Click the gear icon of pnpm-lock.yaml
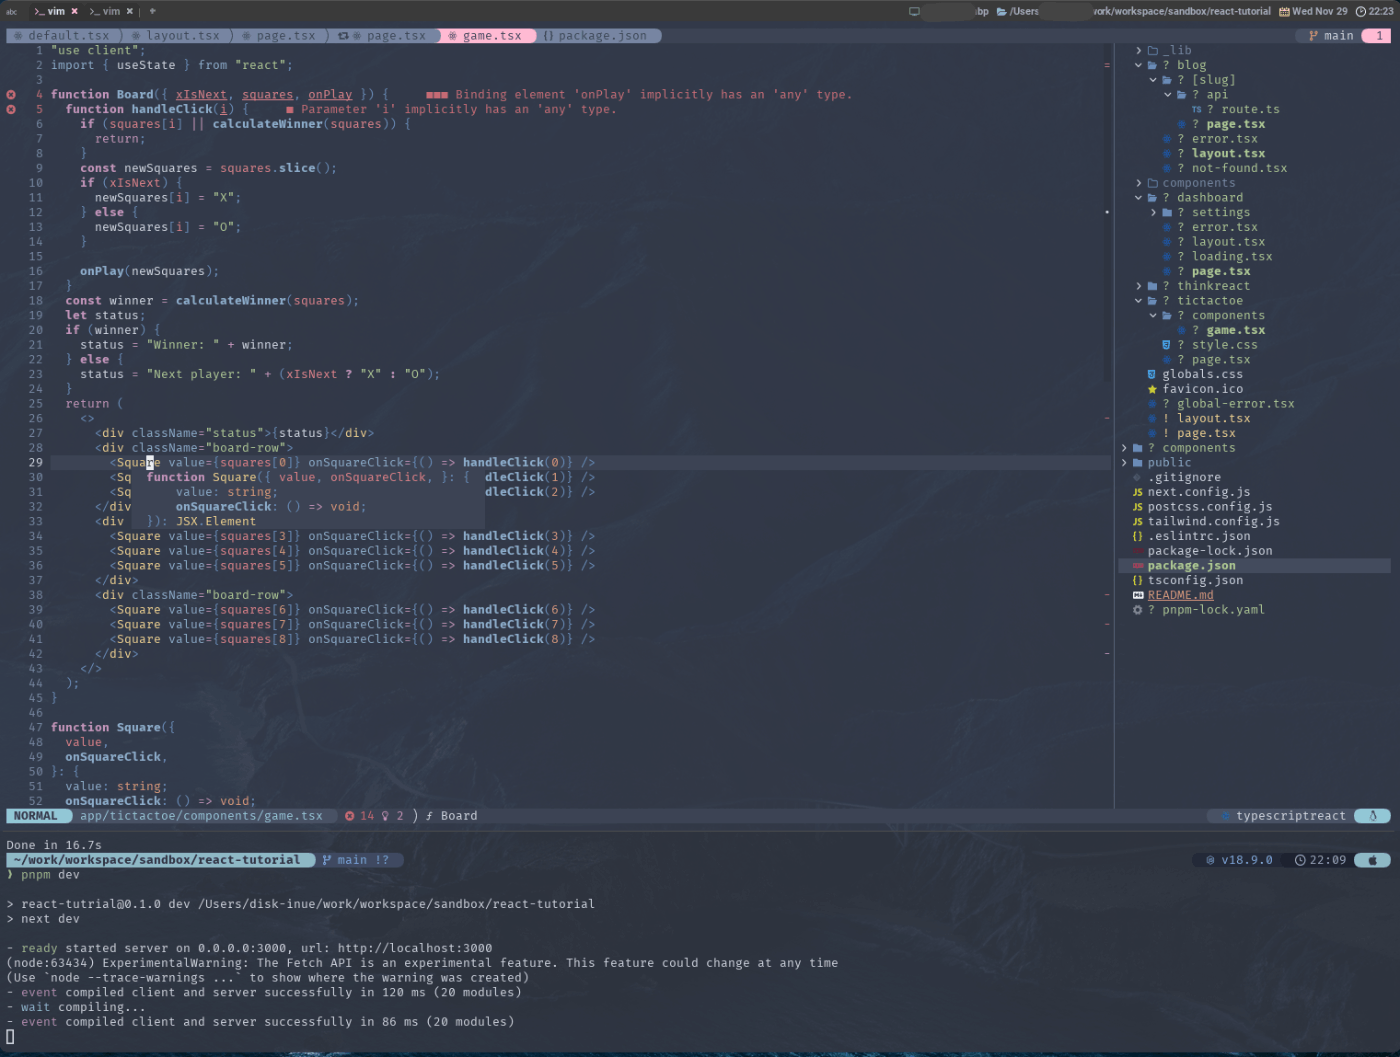 [x=1138, y=610]
